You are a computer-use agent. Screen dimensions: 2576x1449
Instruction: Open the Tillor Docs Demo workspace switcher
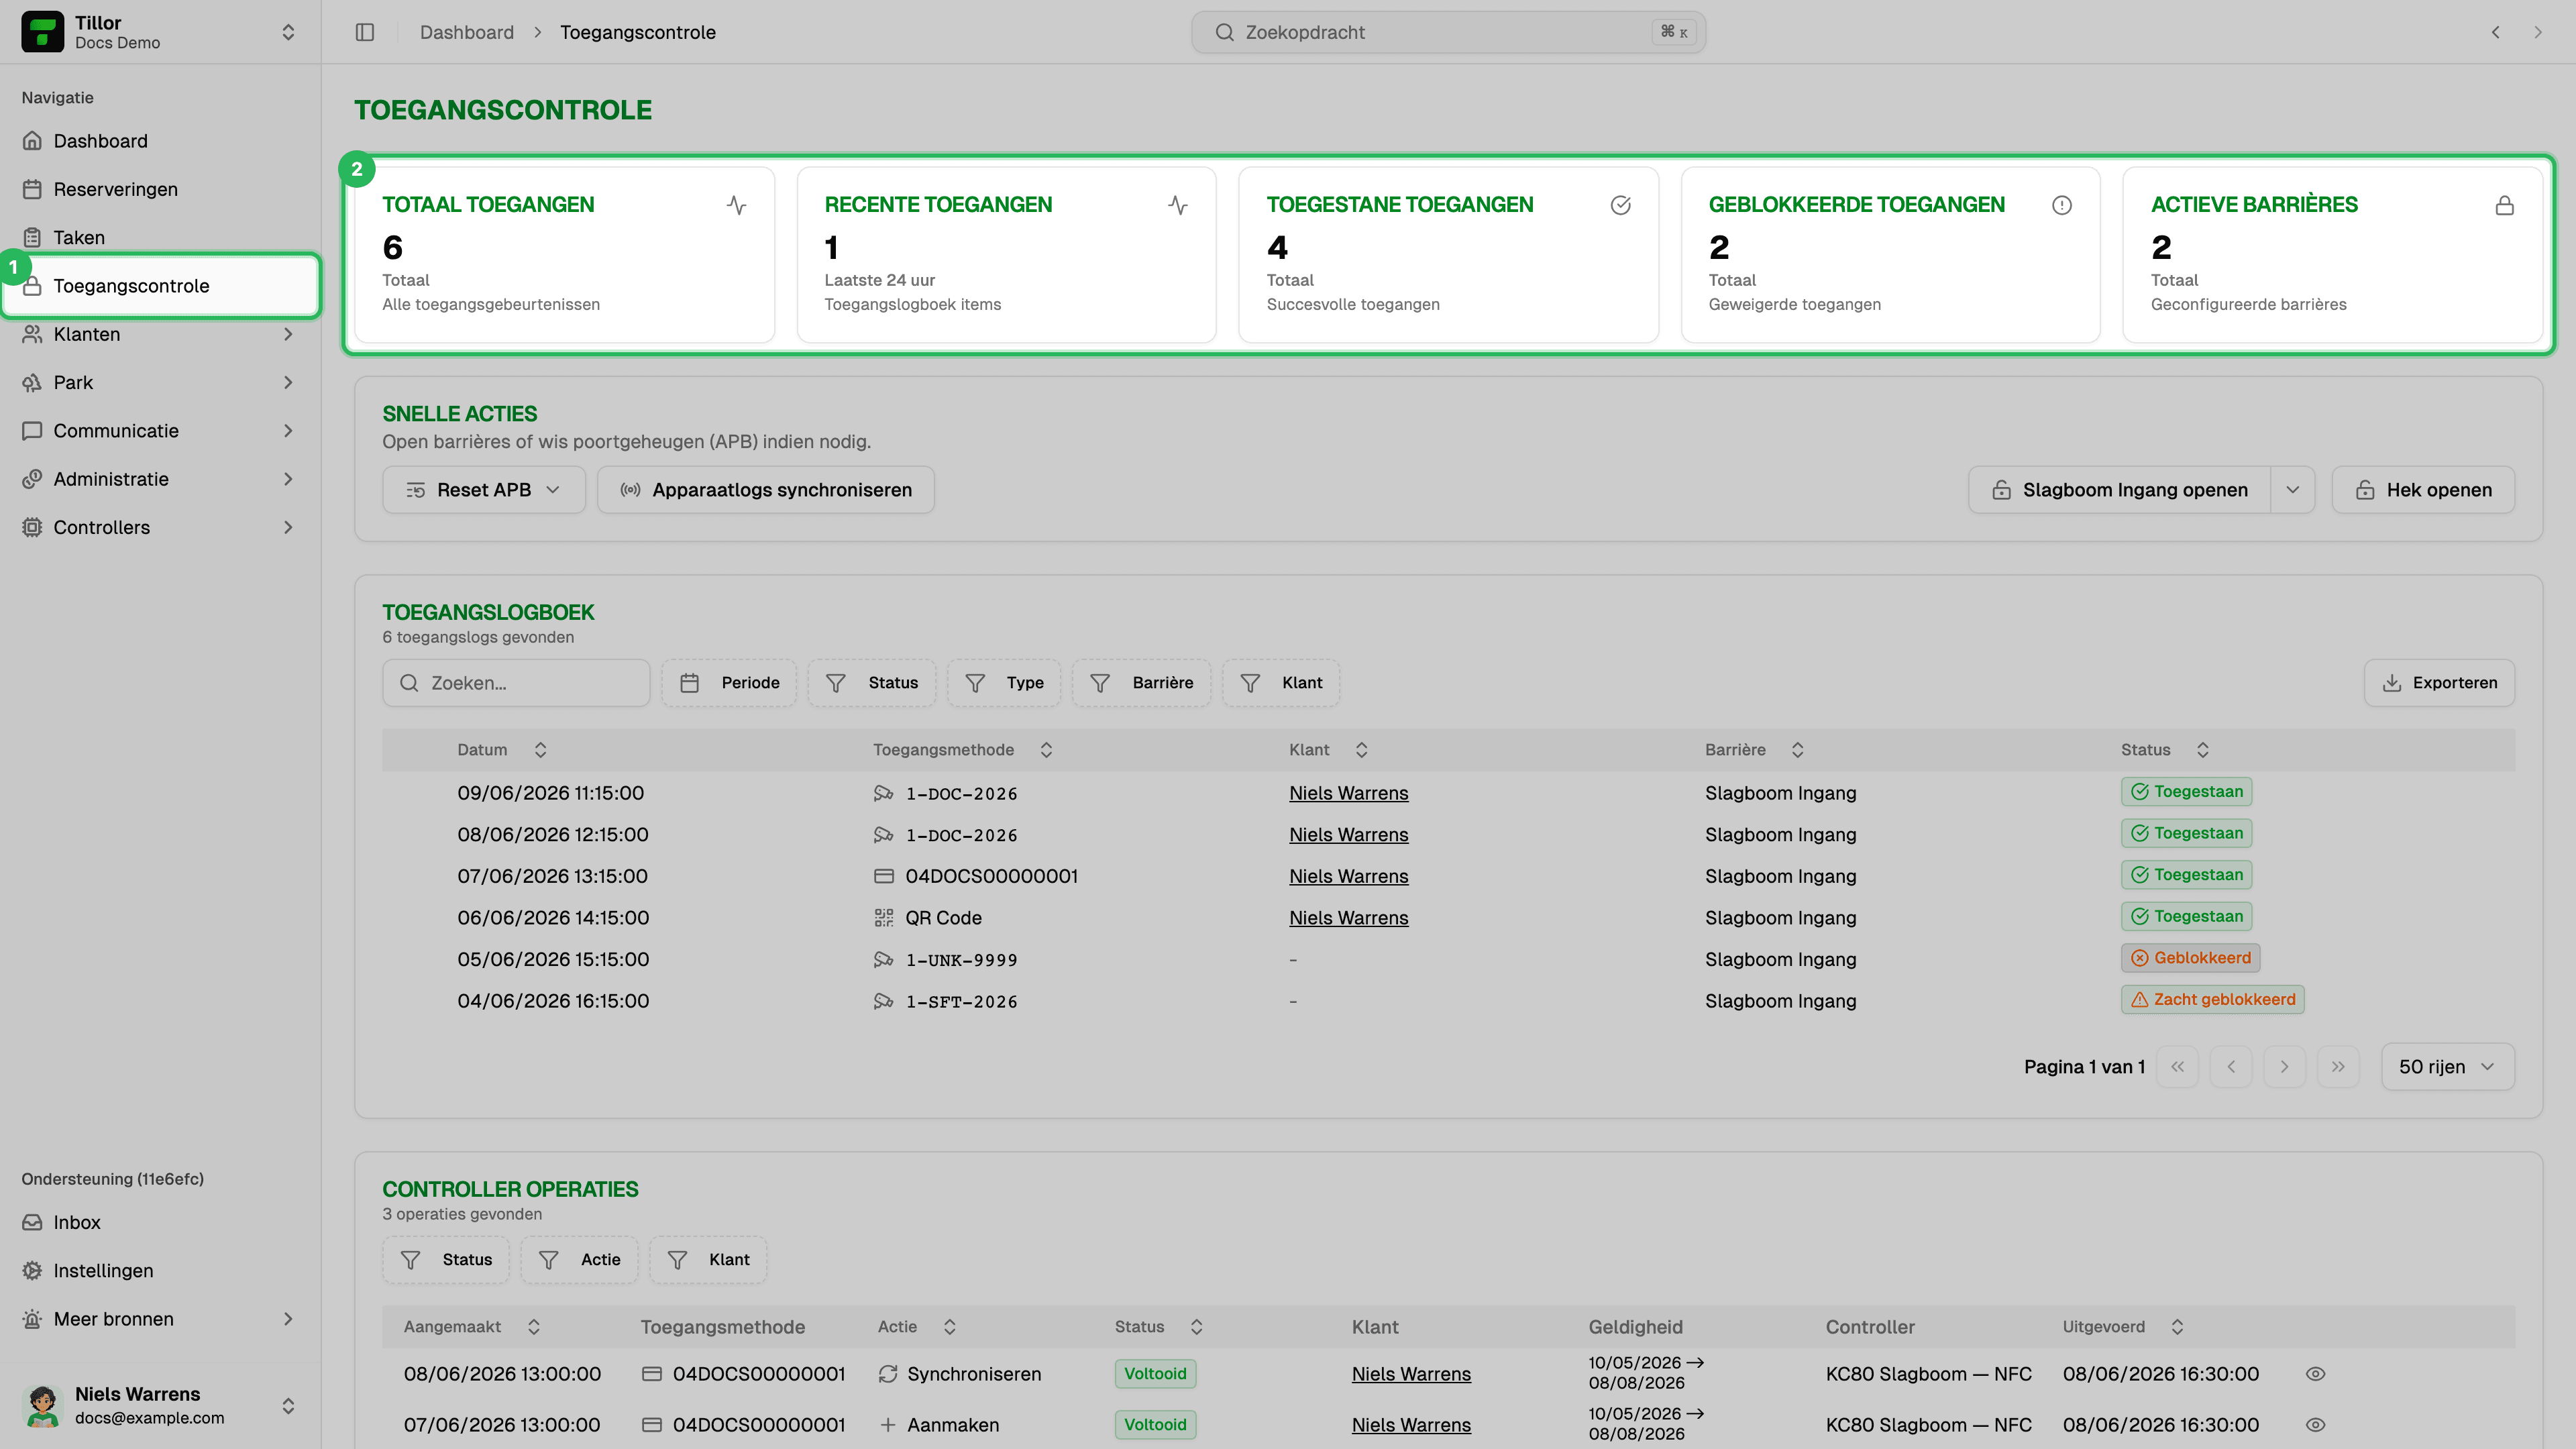pyautogui.click(x=160, y=32)
